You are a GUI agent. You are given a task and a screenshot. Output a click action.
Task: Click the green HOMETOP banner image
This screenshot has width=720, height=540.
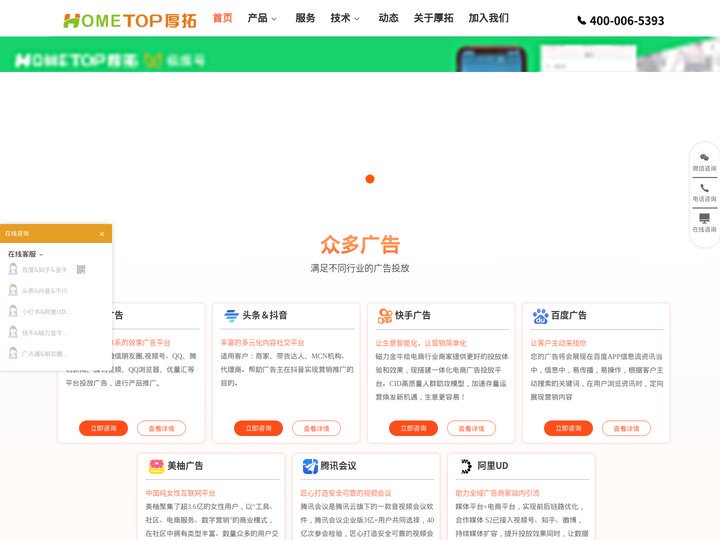coord(360,54)
